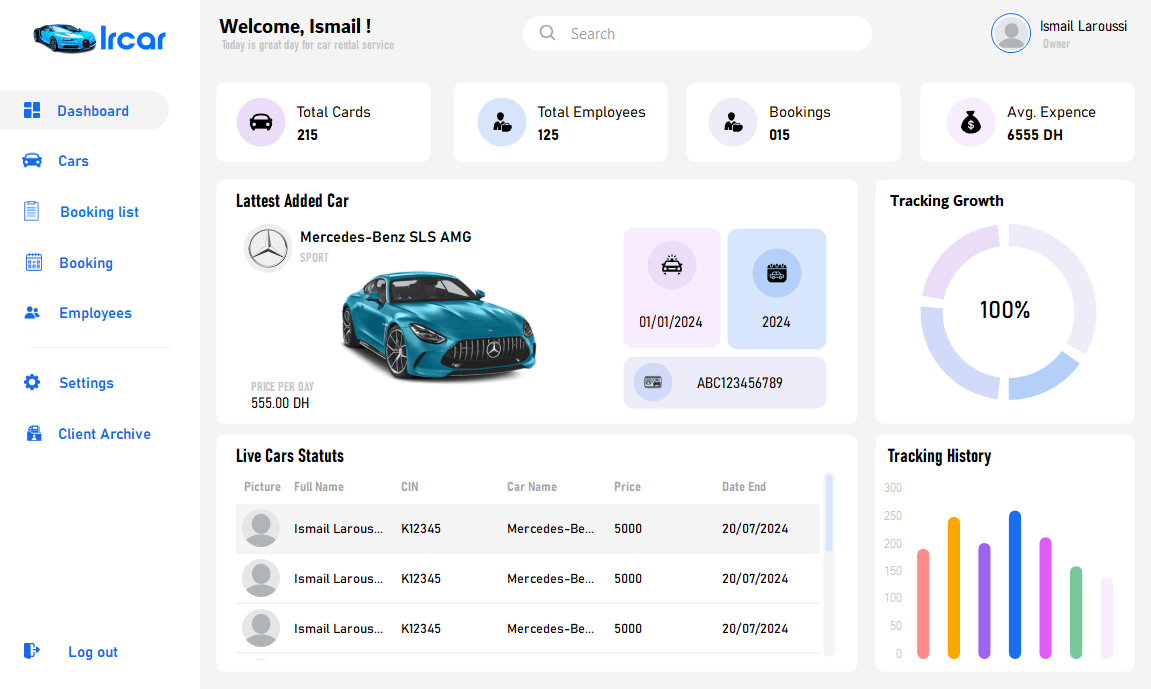
Task: Click the Total Cards car icon
Action: [x=261, y=122]
